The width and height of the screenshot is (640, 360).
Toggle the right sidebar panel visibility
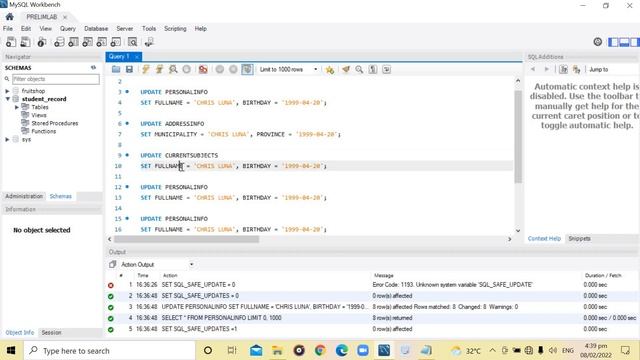(634, 42)
